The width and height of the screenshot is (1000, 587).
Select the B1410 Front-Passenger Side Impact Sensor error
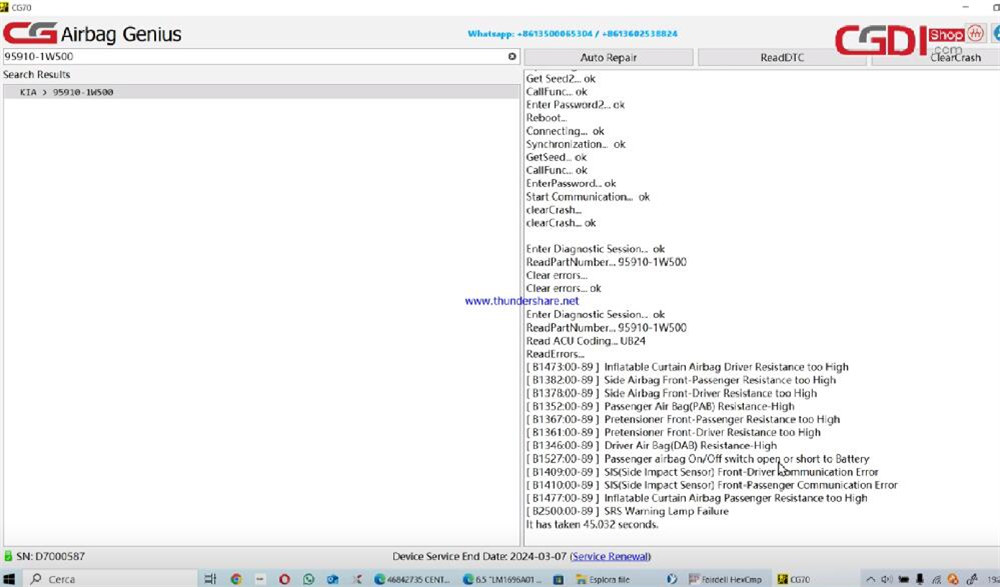coord(712,485)
